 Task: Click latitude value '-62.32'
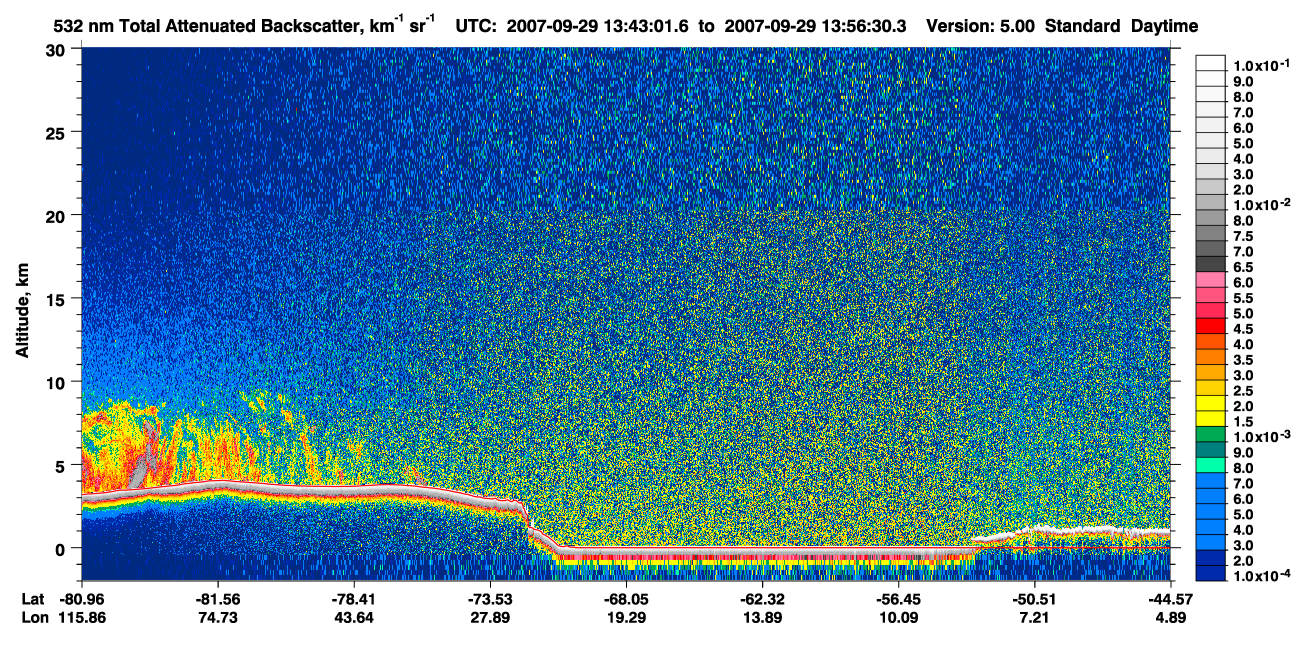click(762, 599)
